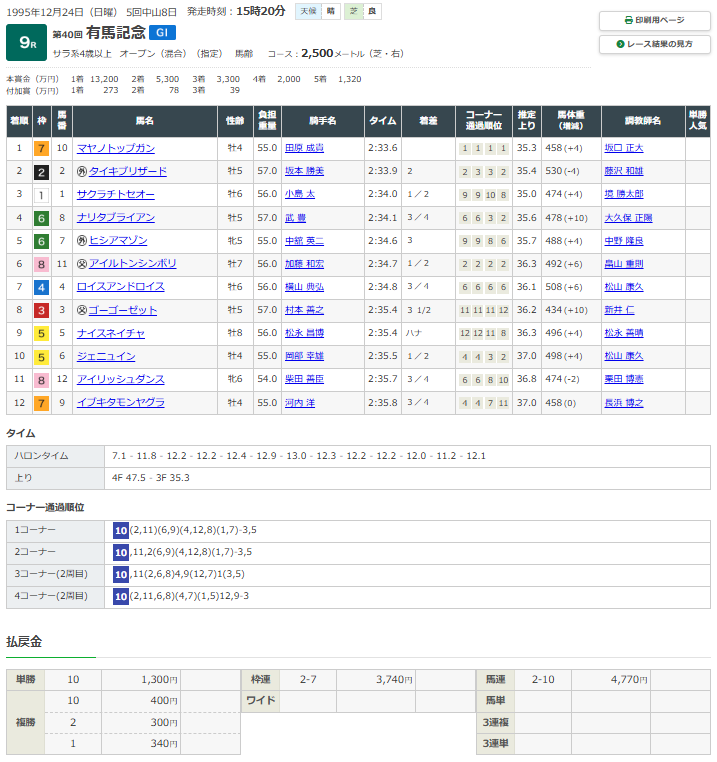Image resolution: width=717 pixels, height=762 pixels.
Task: Open horse link ナイスネイチャ
Action: [x=111, y=333]
